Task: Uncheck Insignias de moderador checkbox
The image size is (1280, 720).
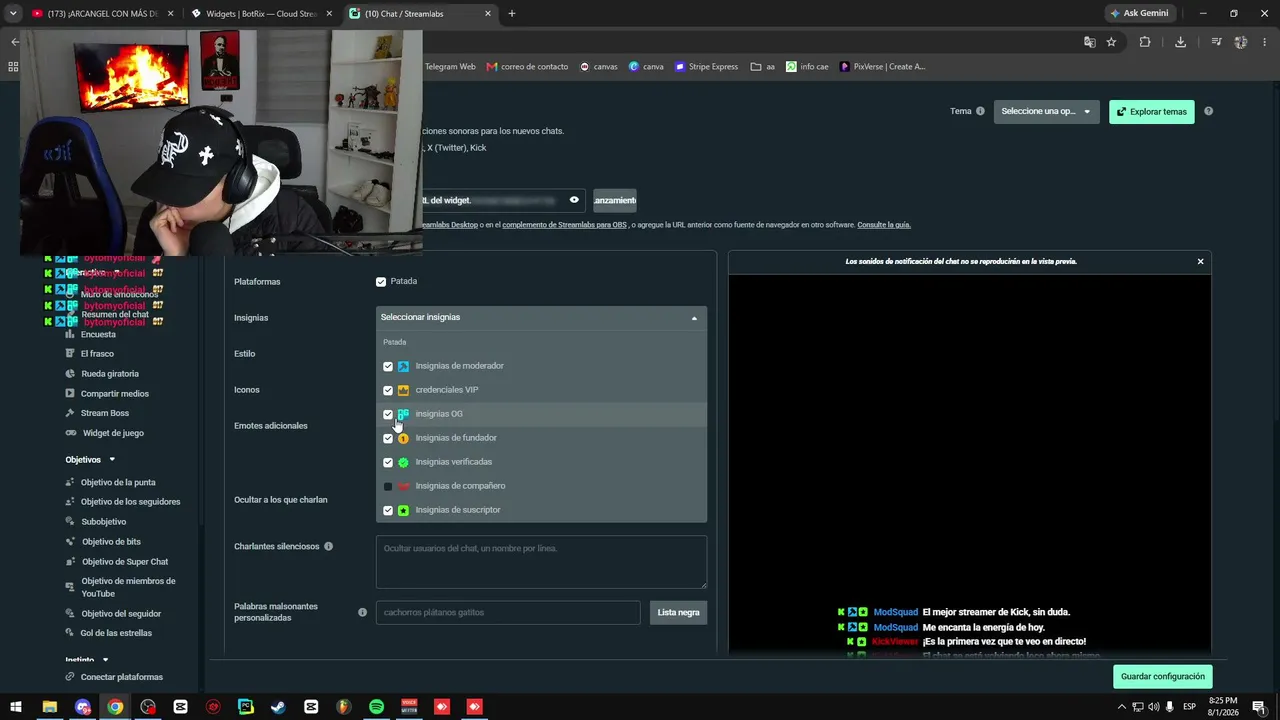Action: [x=388, y=366]
